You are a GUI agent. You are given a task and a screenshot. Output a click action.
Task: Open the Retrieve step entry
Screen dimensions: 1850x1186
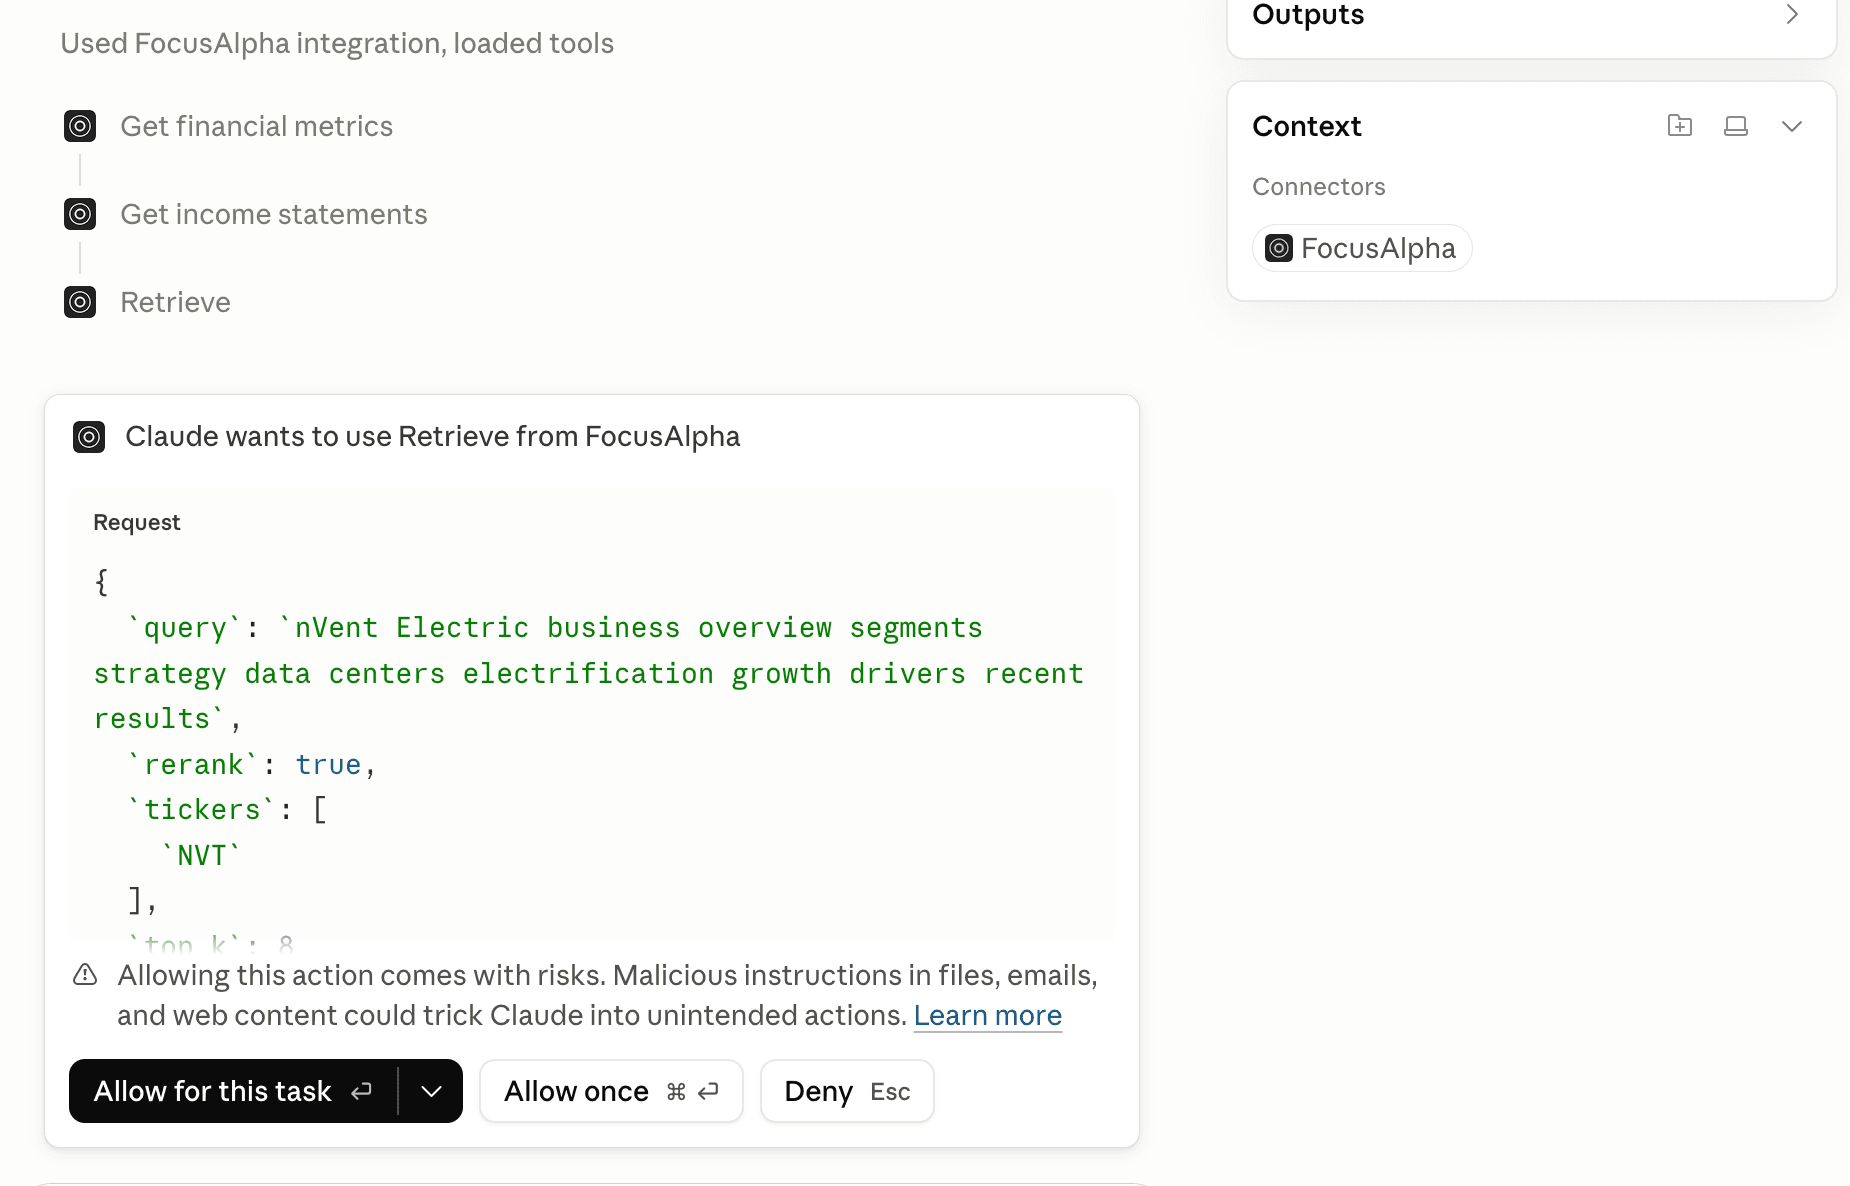tap(175, 302)
